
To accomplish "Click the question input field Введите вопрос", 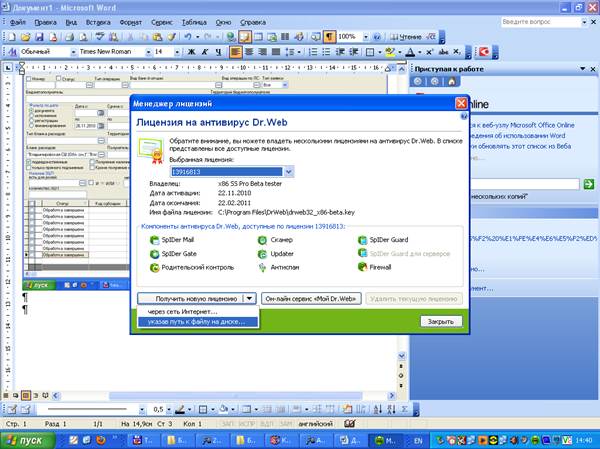I will point(541,22).
